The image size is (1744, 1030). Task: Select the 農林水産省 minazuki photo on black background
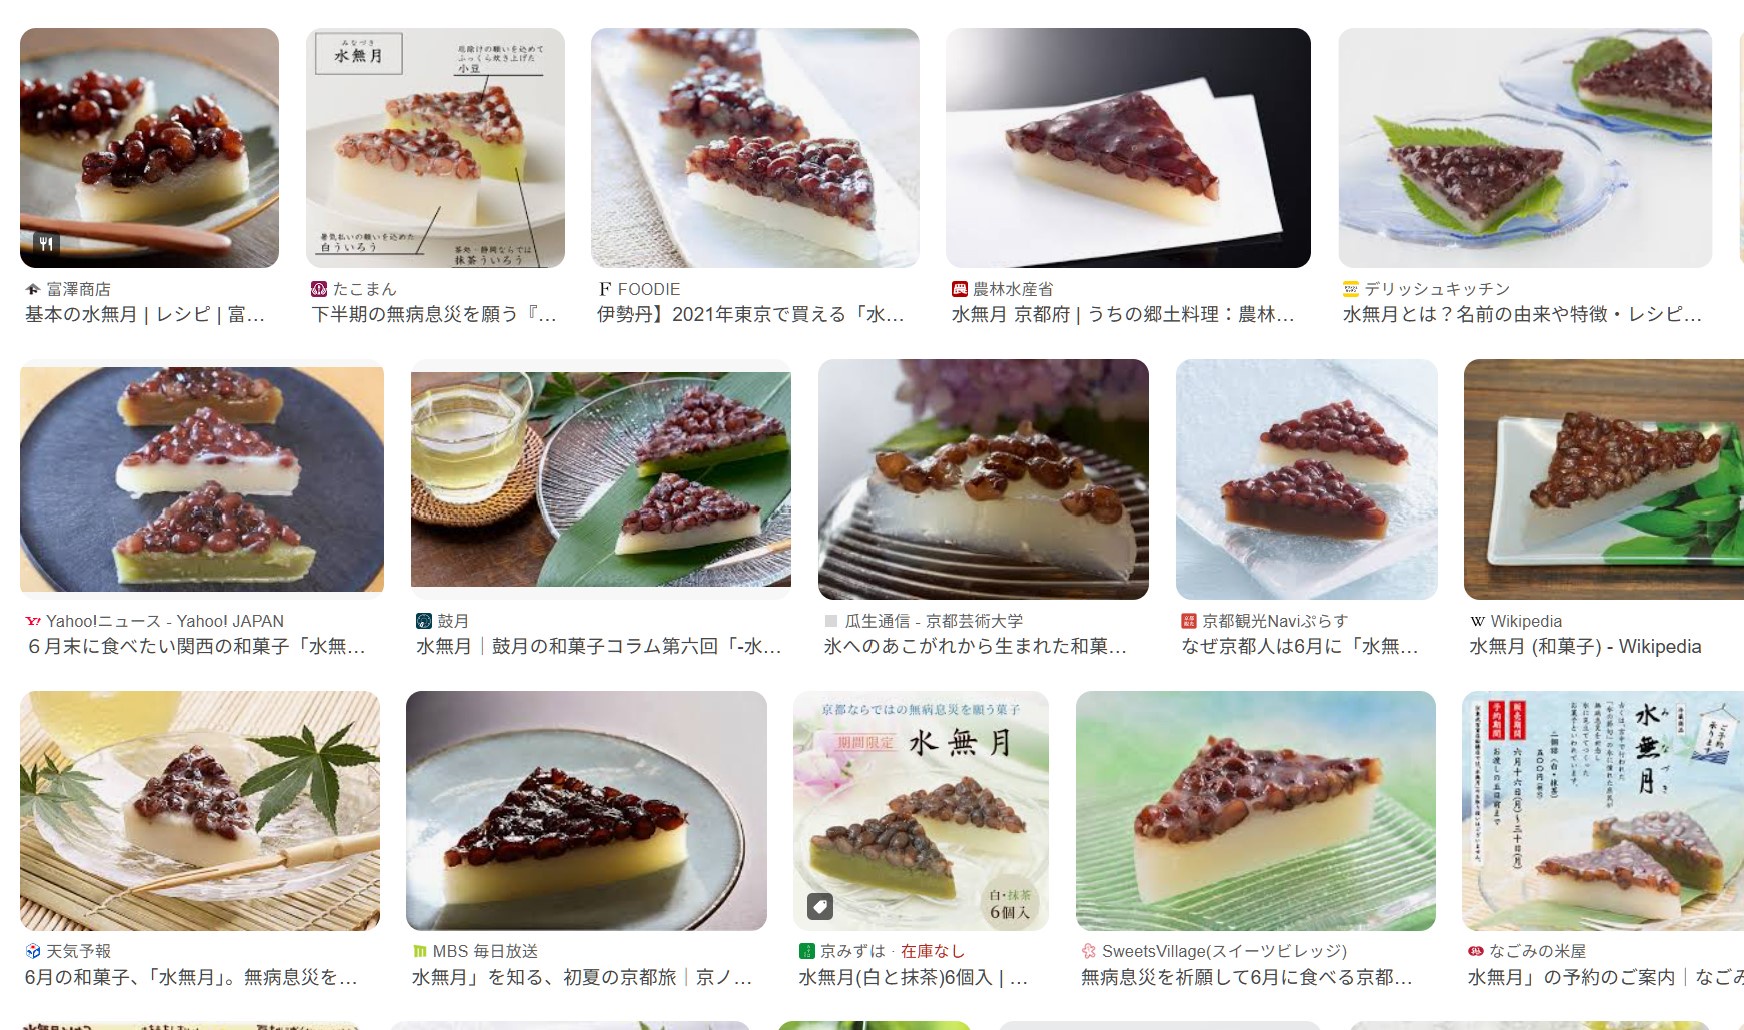click(1128, 148)
